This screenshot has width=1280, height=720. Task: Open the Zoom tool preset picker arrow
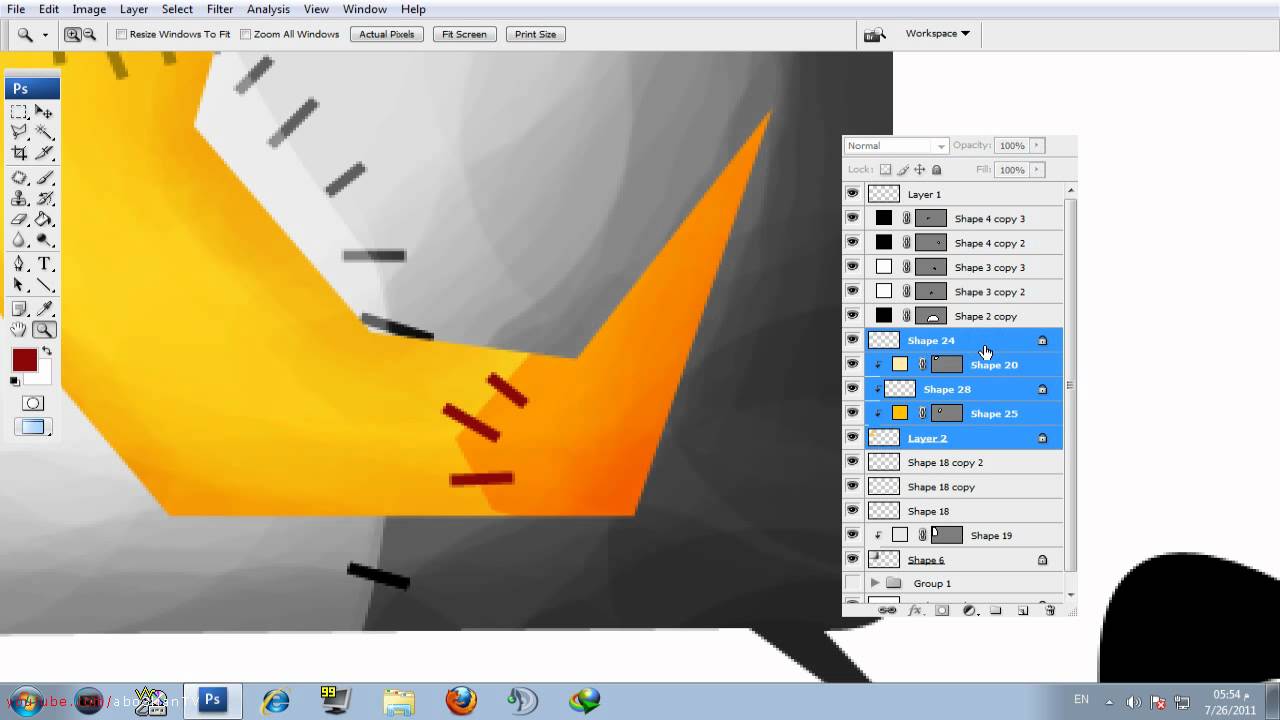click(45, 35)
